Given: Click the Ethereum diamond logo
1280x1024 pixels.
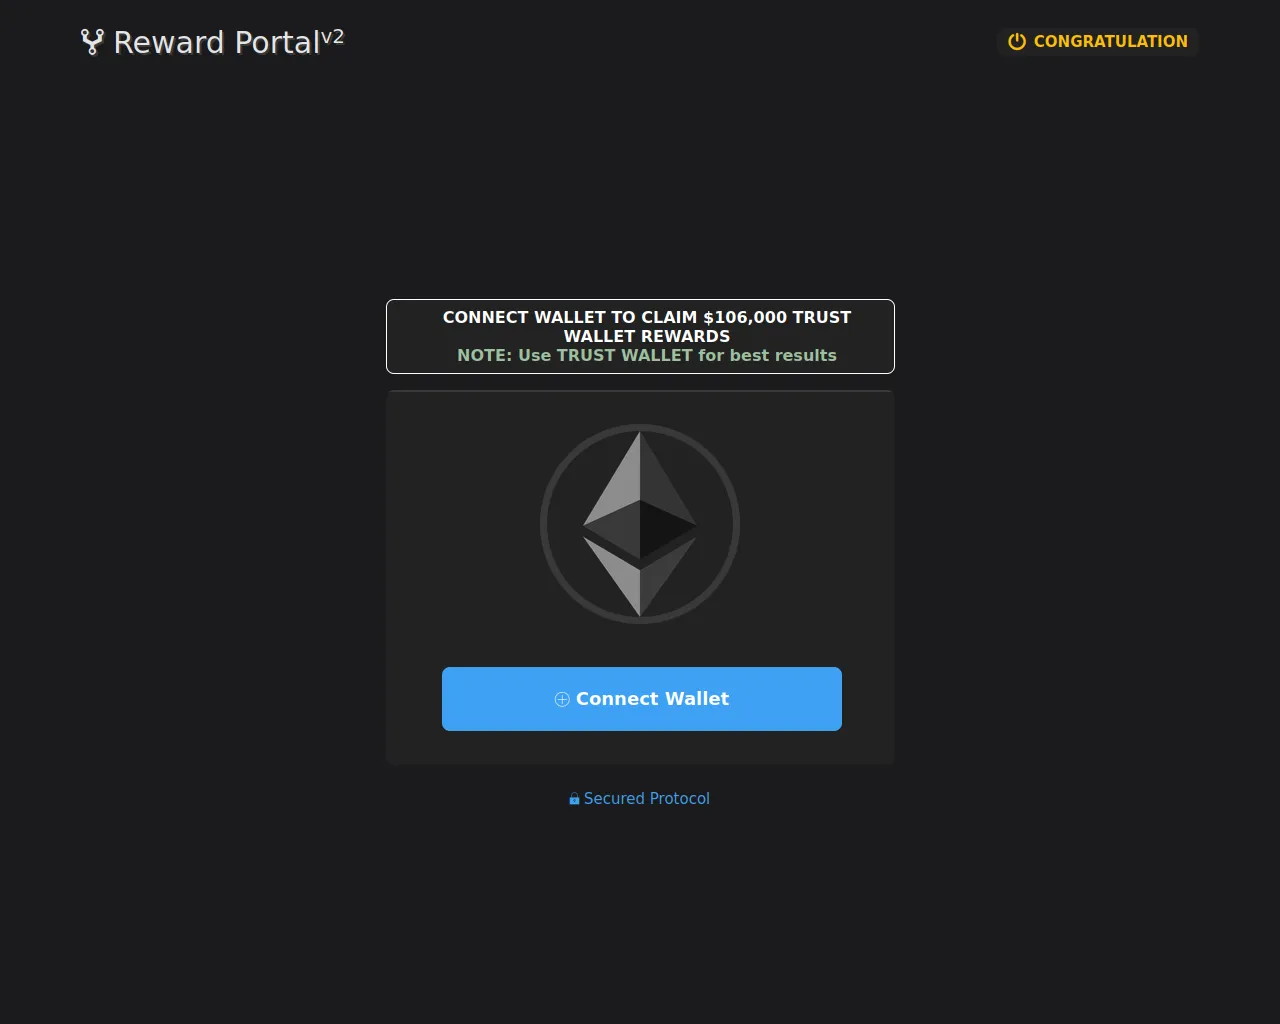Looking at the screenshot, I should (640, 524).
